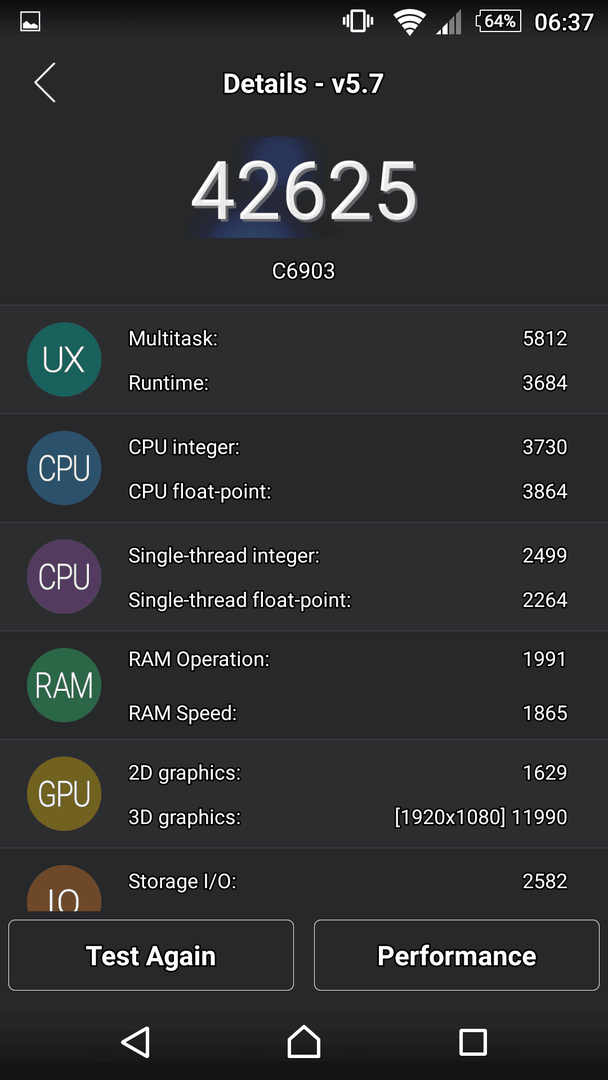Tap the blue CPU category icon
This screenshot has width=608, height=1080.
(x=64, y=468)
